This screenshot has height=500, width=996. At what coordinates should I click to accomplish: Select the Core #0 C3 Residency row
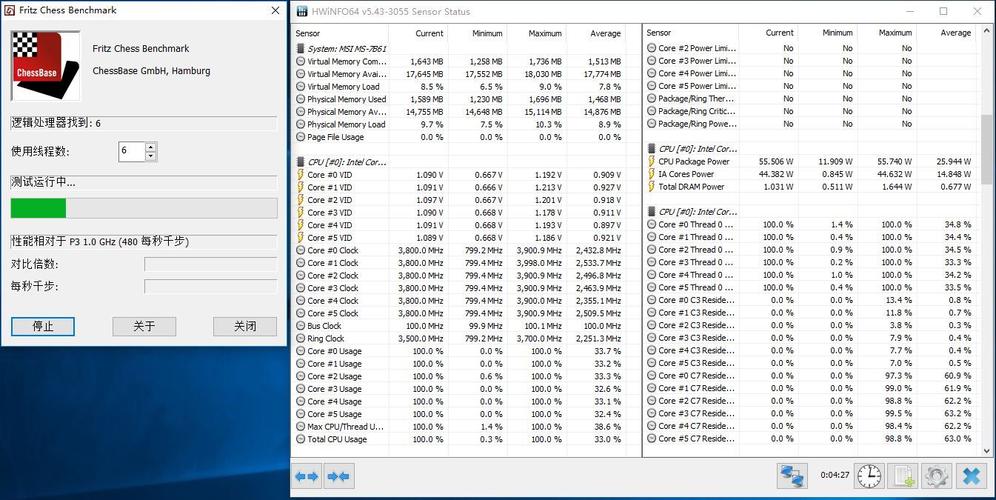coord(811,300)
